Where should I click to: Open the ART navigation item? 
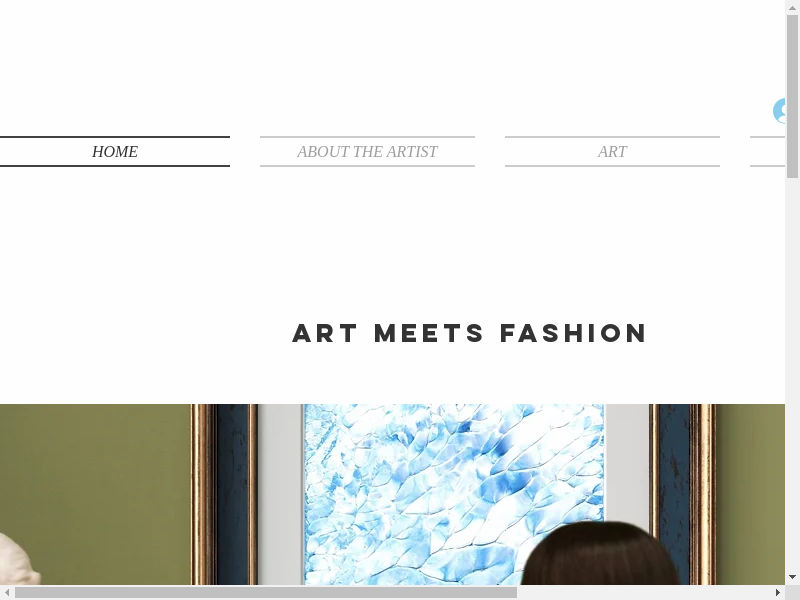612,152
